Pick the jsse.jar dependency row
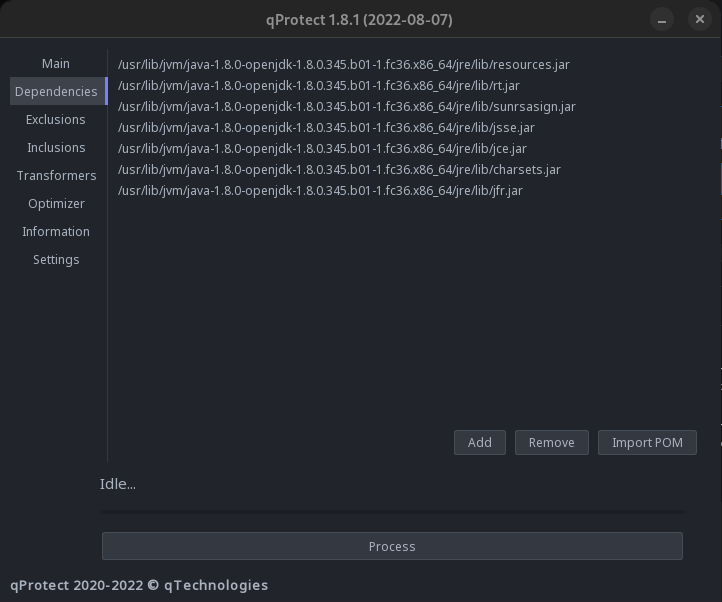 [326, 127]
